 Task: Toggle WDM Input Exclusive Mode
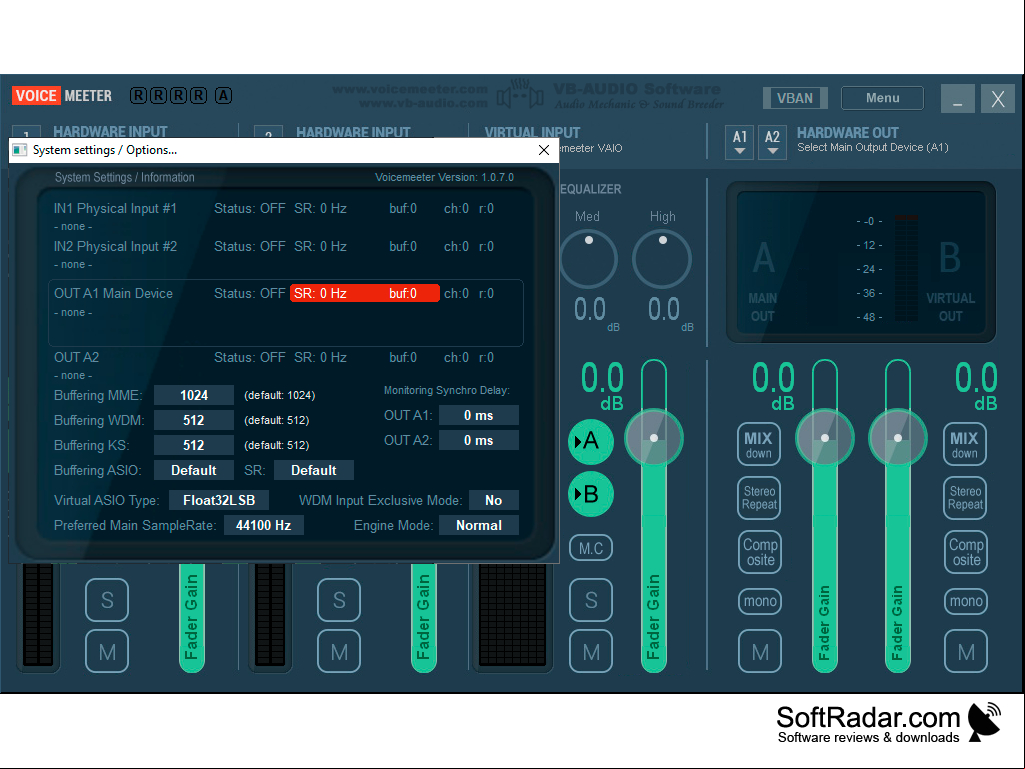pos(494,500)
